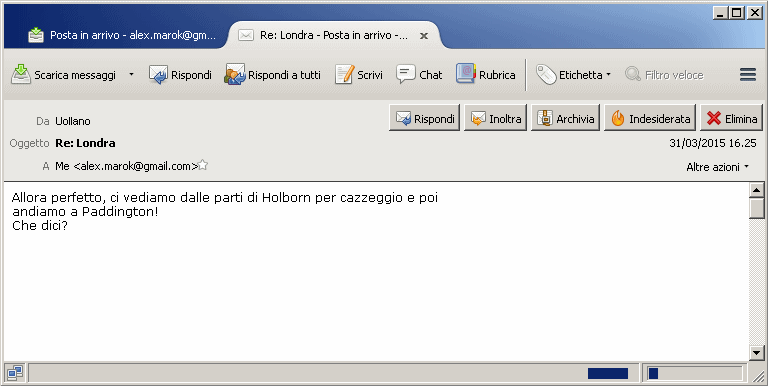Click the status bar progress meter
Viewport: 768px width, 386px height.
[695, 374]
